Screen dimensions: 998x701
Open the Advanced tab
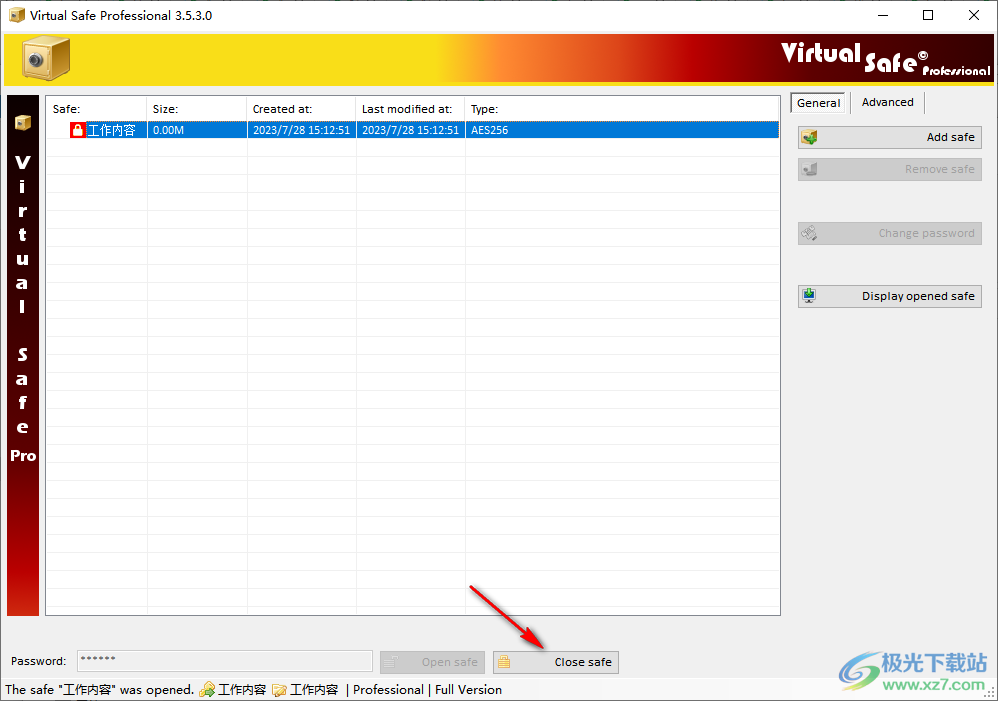887,103
